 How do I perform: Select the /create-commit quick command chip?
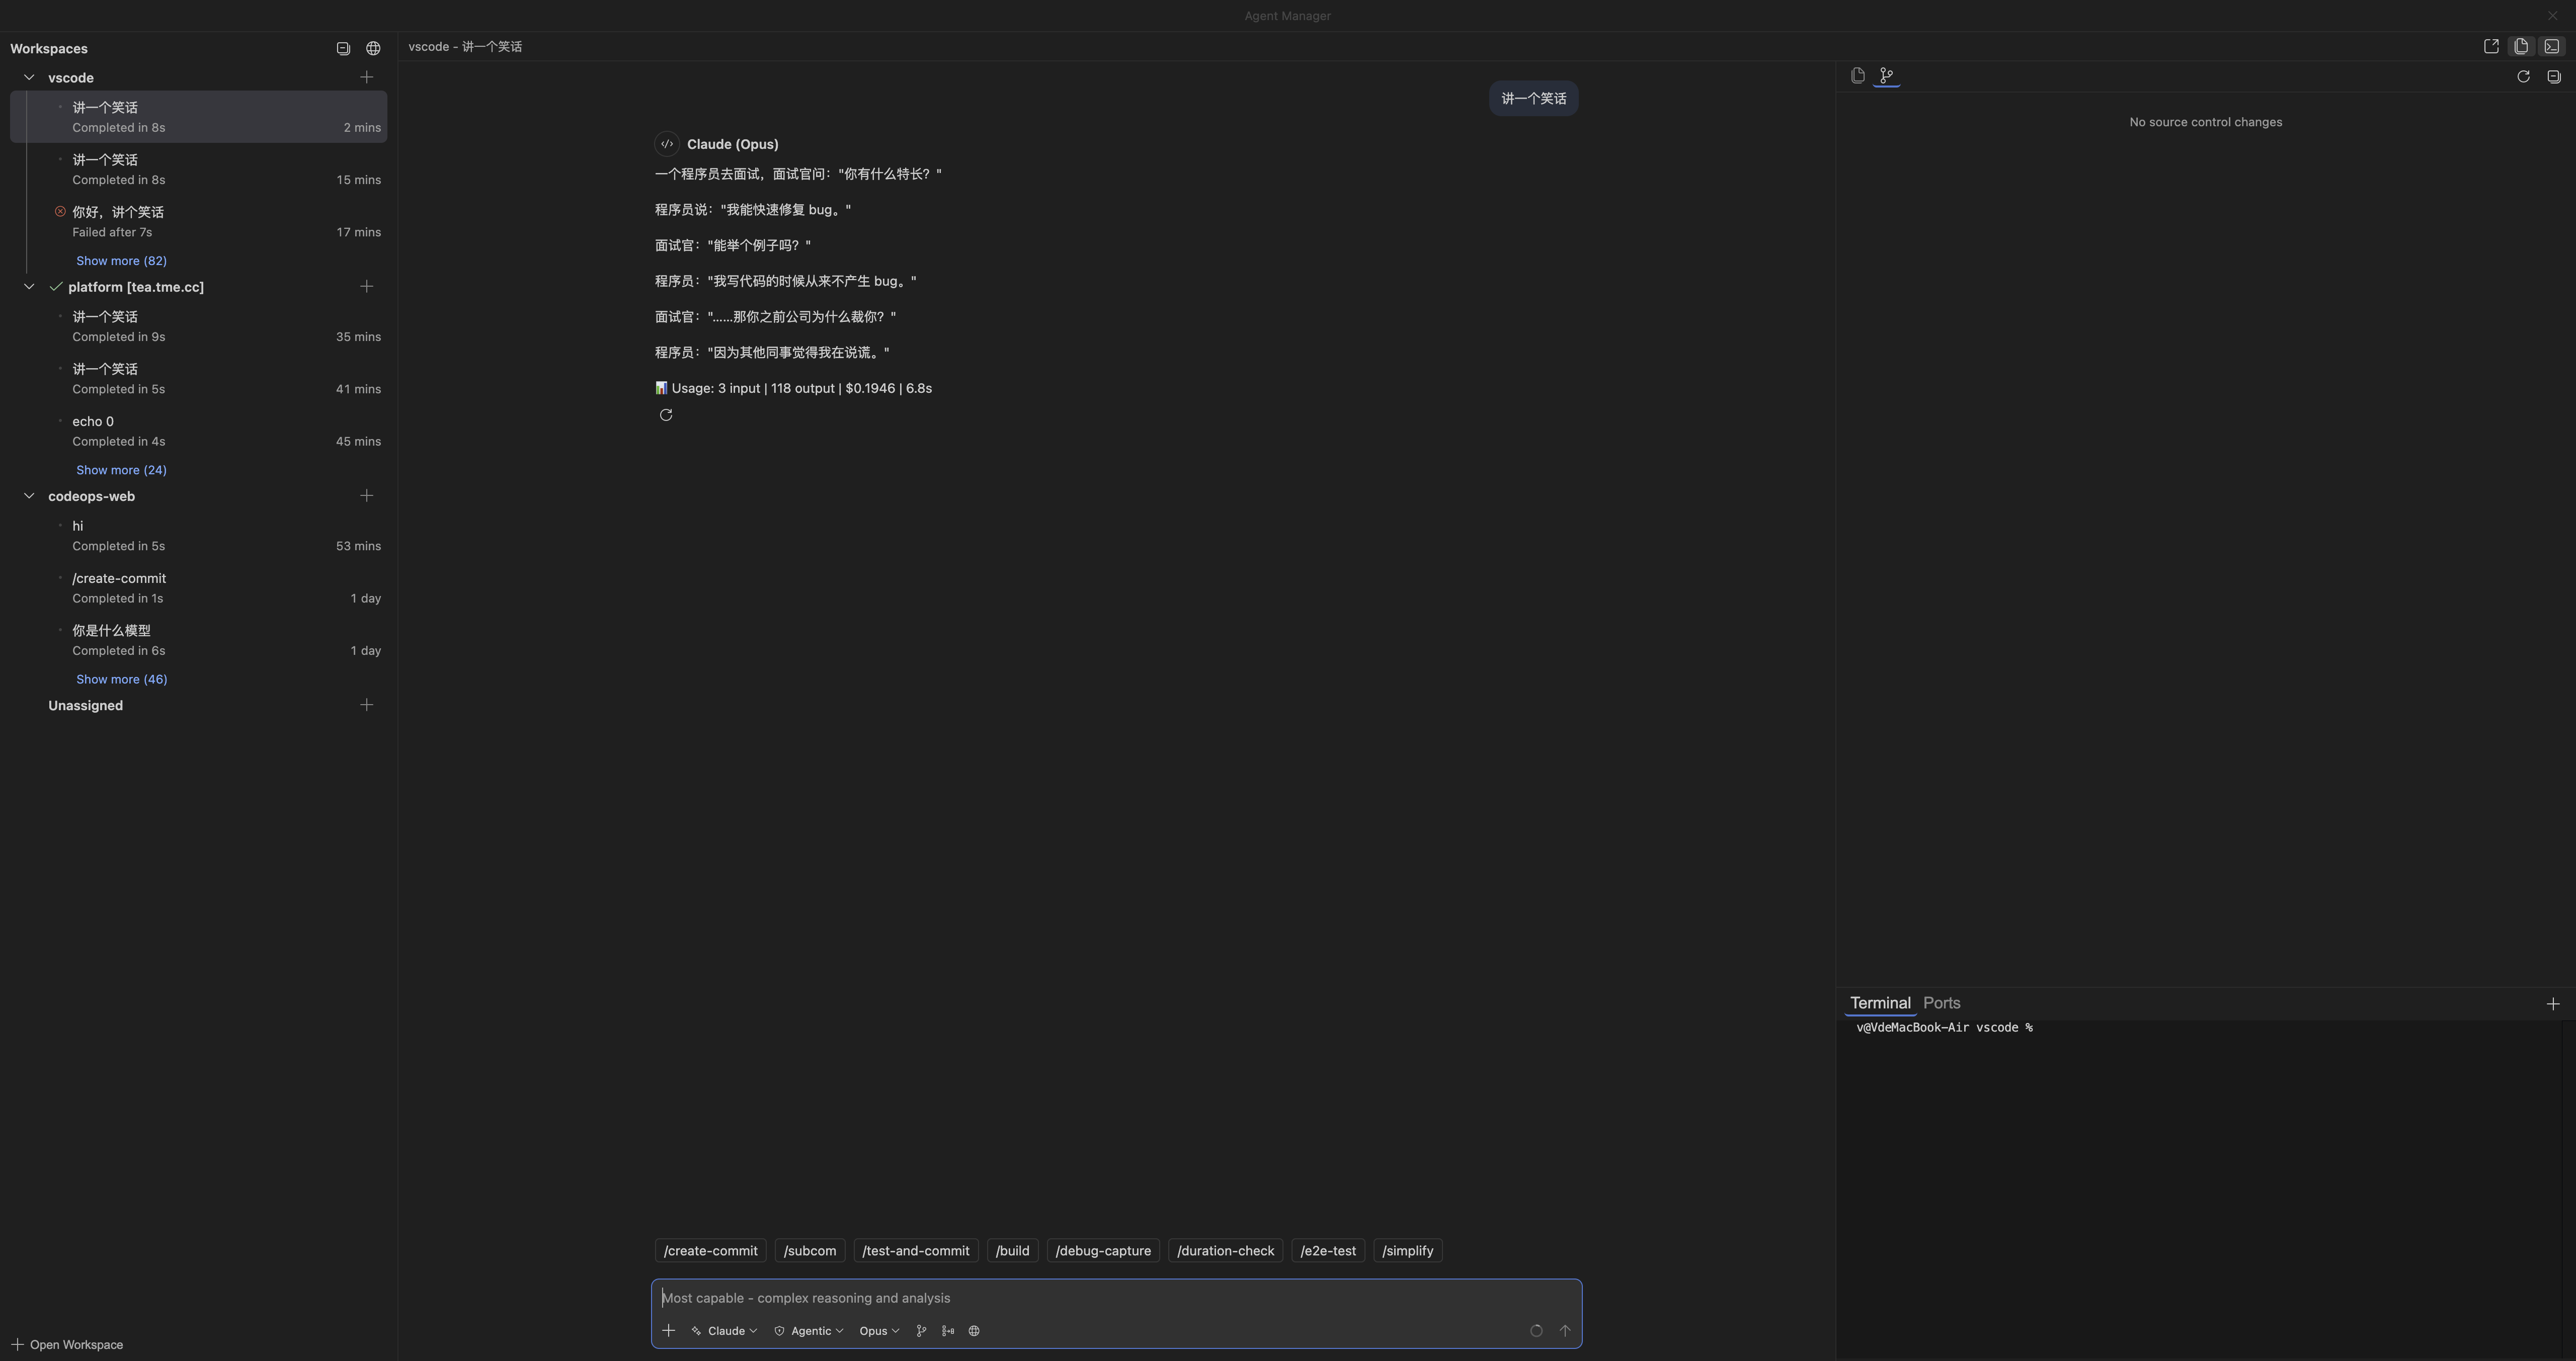[x=710, y=1250]
